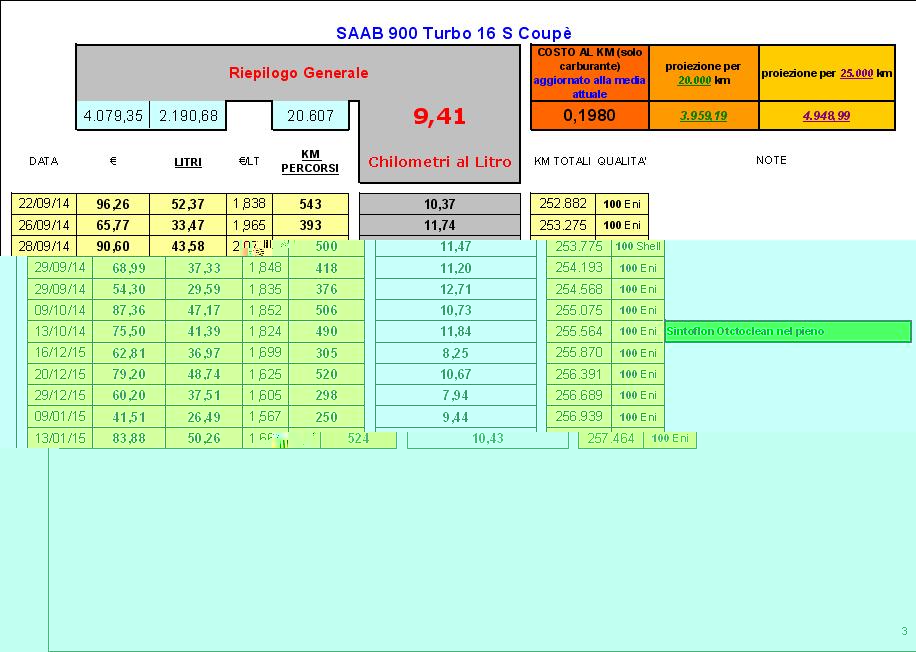The image size is (916, 652).
Task: Click total km cell 252.882
Action: (563, 204)
